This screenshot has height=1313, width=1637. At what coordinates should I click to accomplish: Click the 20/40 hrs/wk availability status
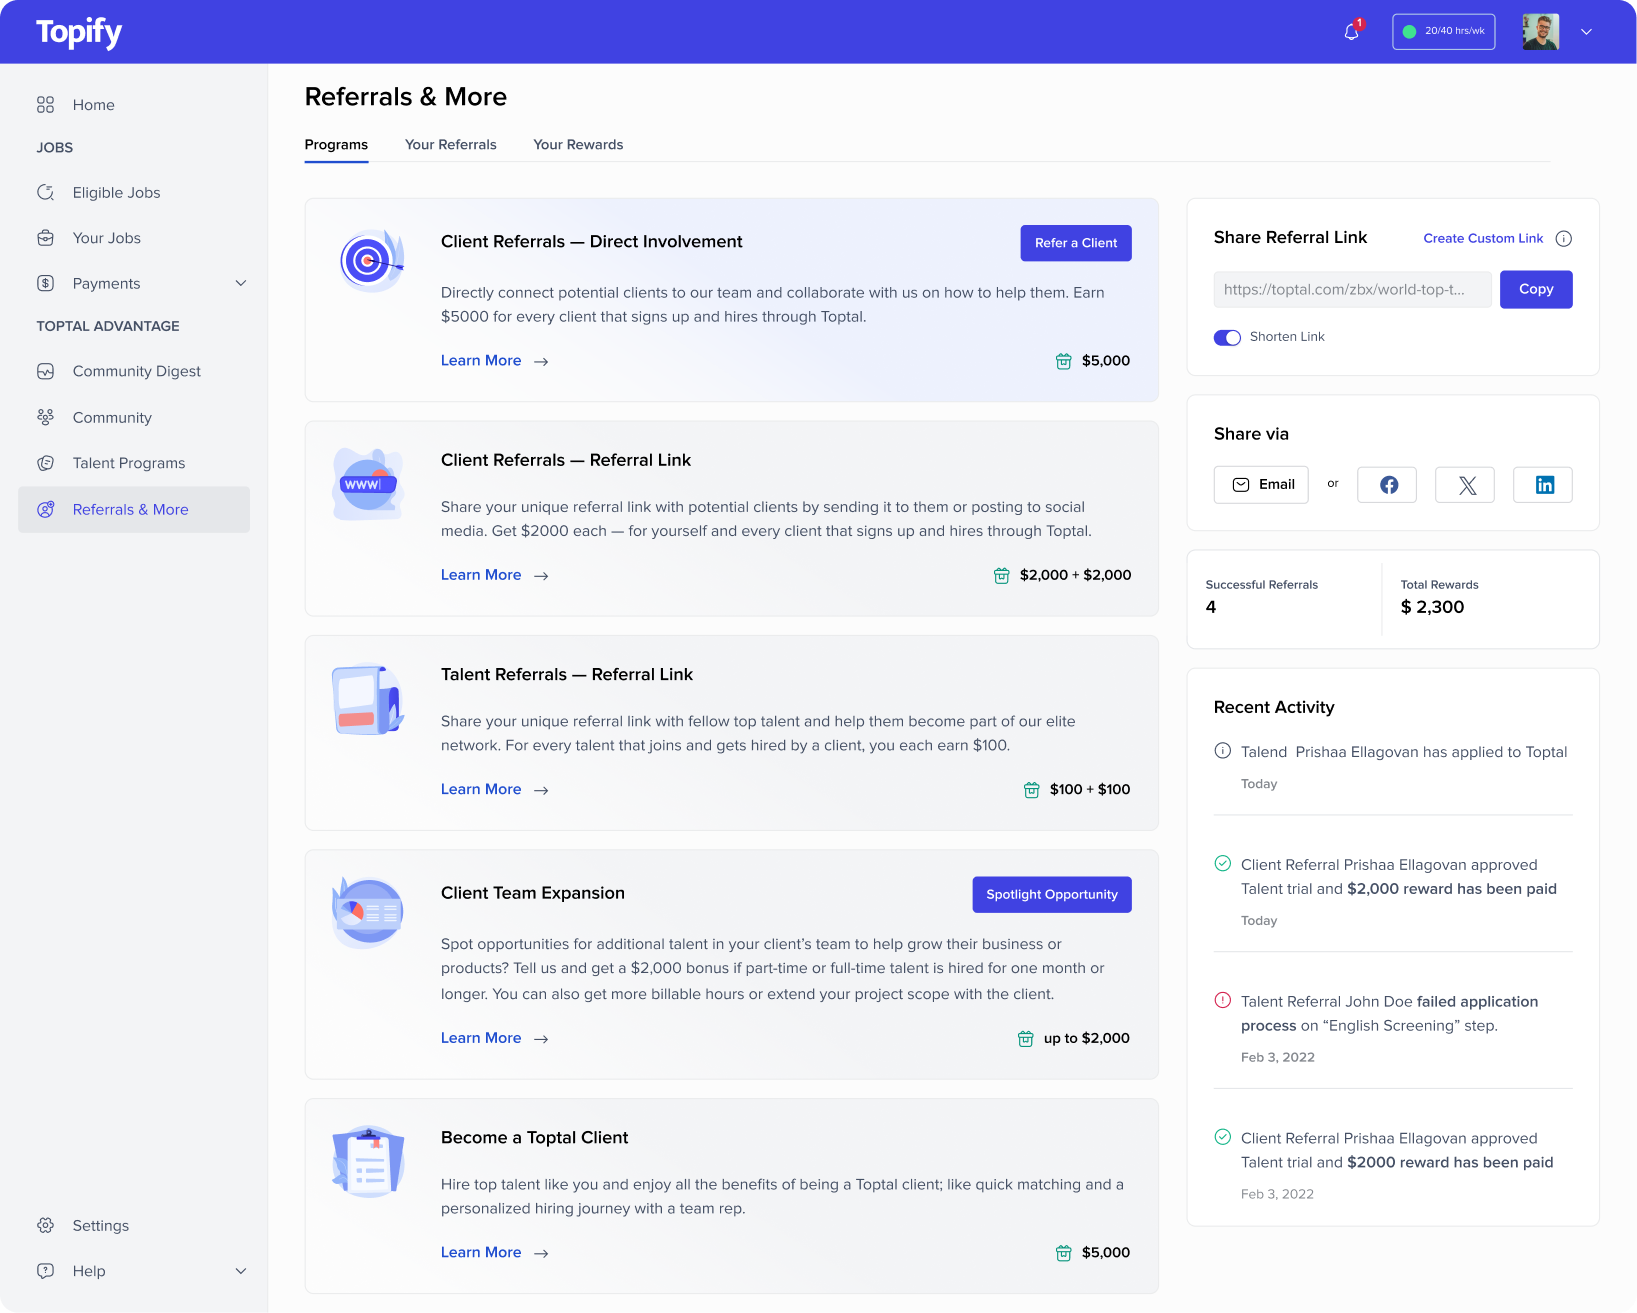click(1443, 32)
